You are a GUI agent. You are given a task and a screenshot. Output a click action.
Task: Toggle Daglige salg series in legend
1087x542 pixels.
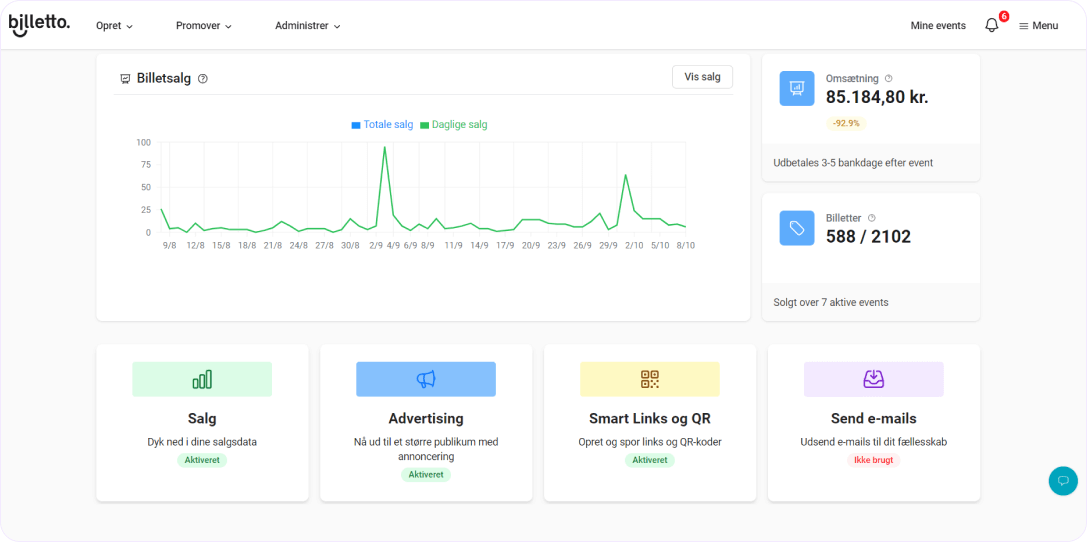tap(454, 125)
